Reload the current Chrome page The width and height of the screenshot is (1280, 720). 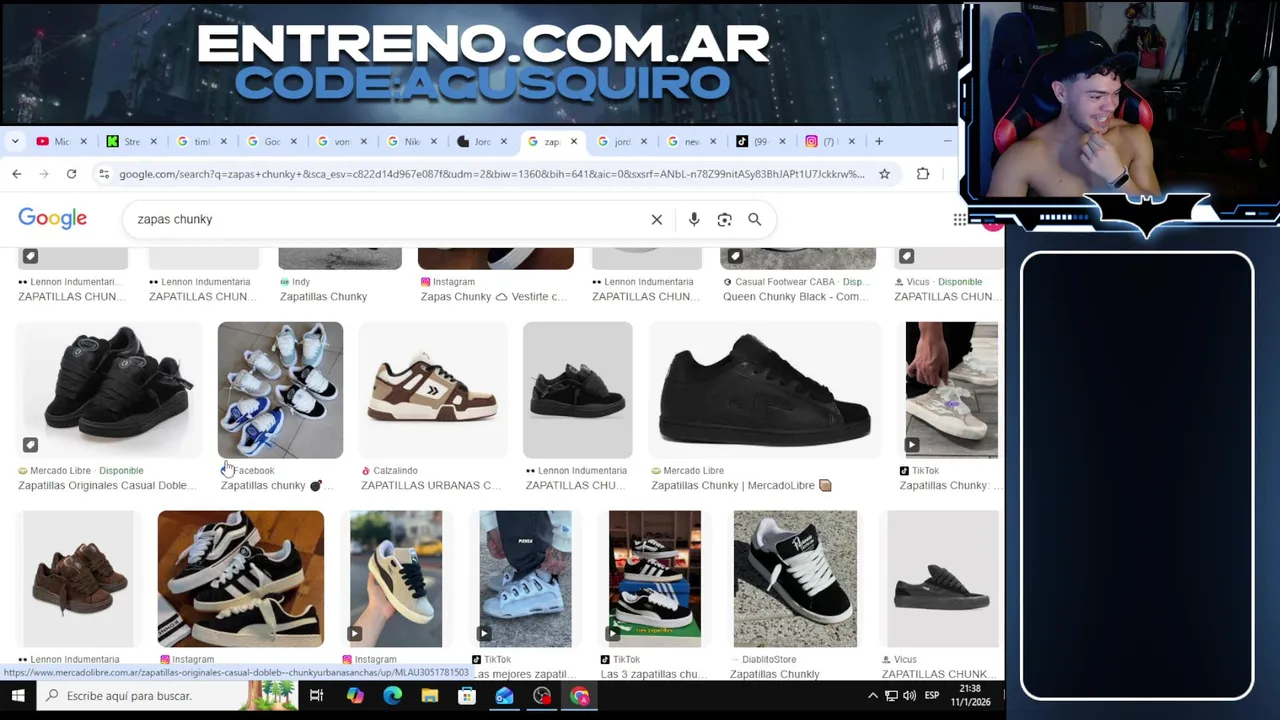[71, 174]
